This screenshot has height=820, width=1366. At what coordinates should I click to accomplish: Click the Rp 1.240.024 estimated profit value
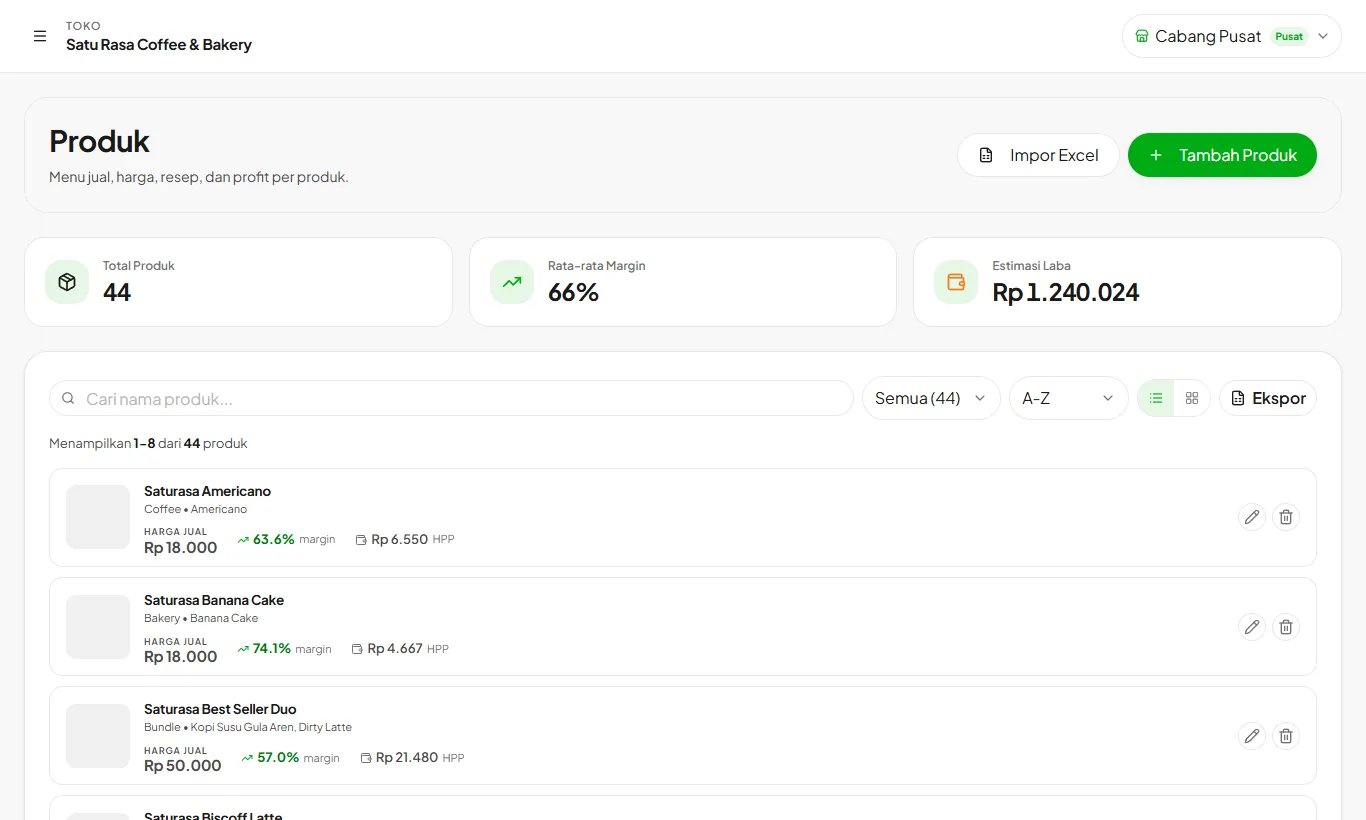coord(1066,292)
